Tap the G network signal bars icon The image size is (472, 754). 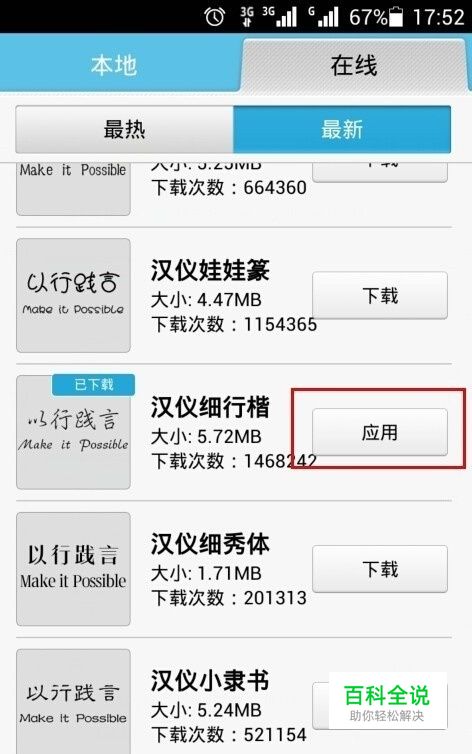(x=323, y=17)
